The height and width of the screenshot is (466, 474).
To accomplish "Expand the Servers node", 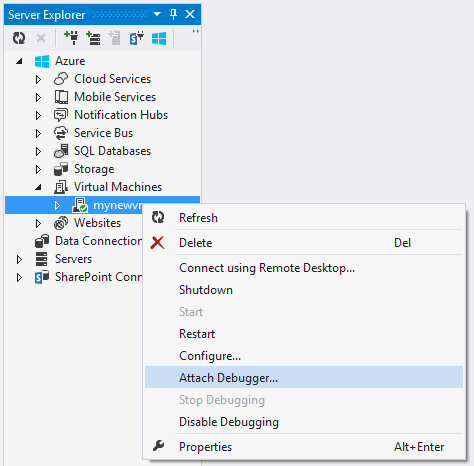I will (x=19, y=259).
